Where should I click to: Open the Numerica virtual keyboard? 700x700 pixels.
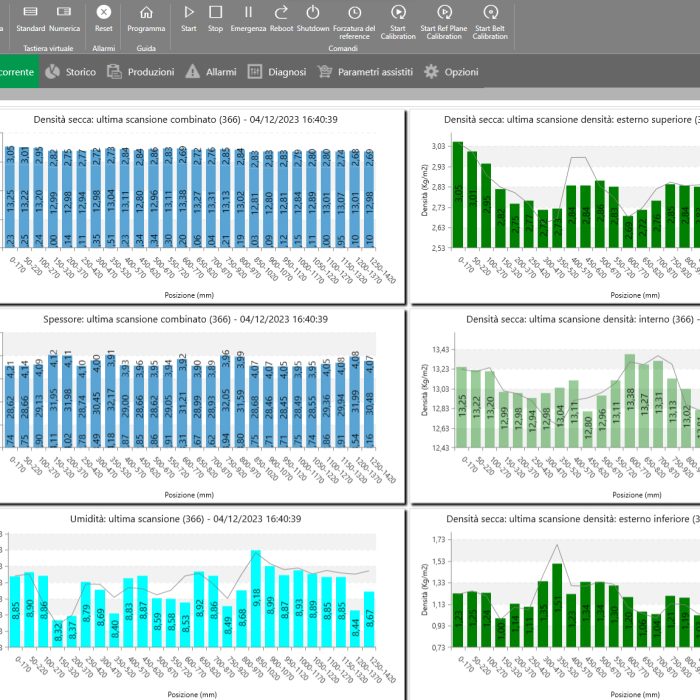tap(64, 13)
